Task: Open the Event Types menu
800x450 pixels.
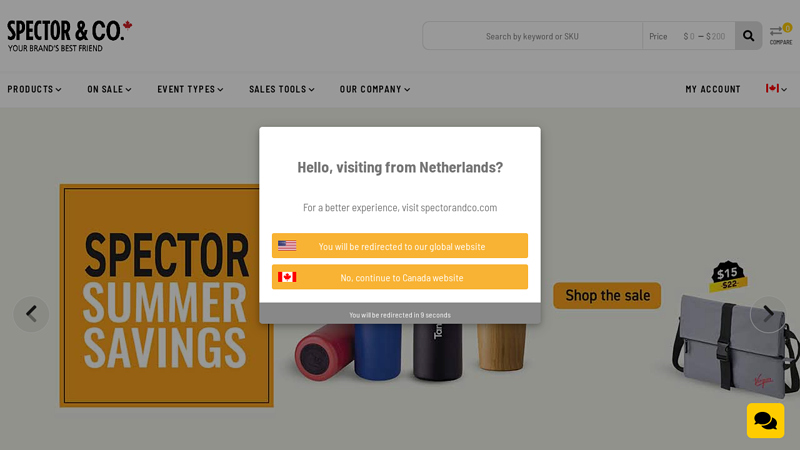Action: pyautogui.click(x=190, y=89)
